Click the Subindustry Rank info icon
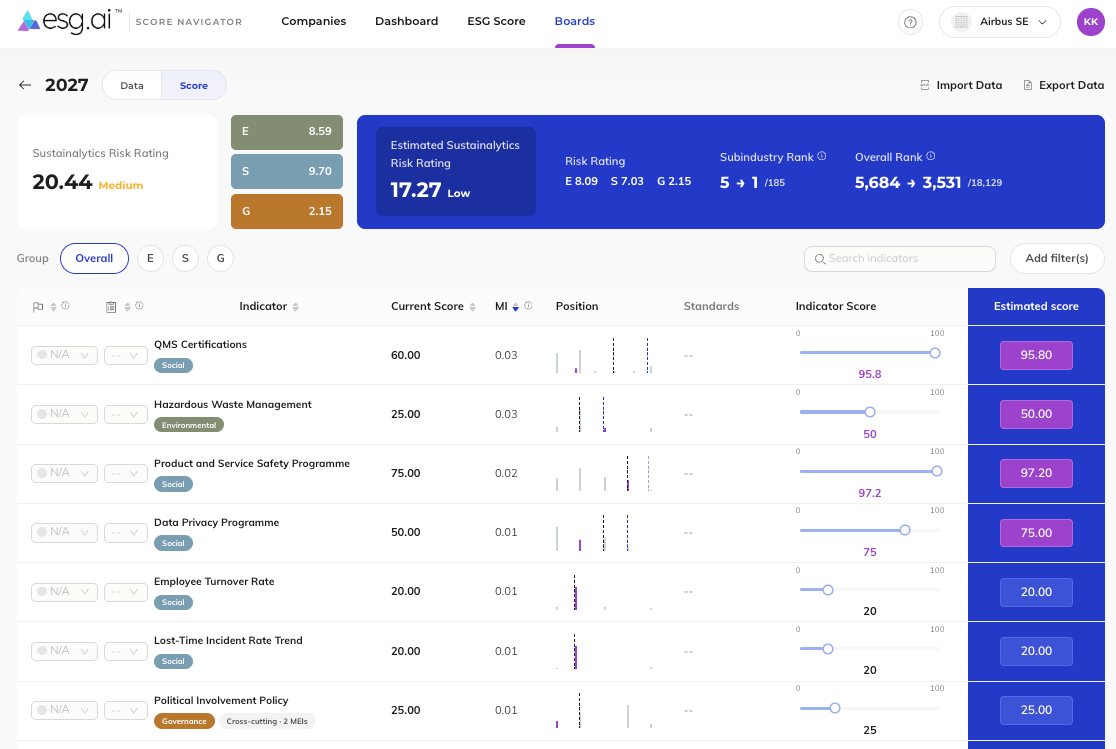The height and width of the screenshot is (749, 1116). click(821, 156)
